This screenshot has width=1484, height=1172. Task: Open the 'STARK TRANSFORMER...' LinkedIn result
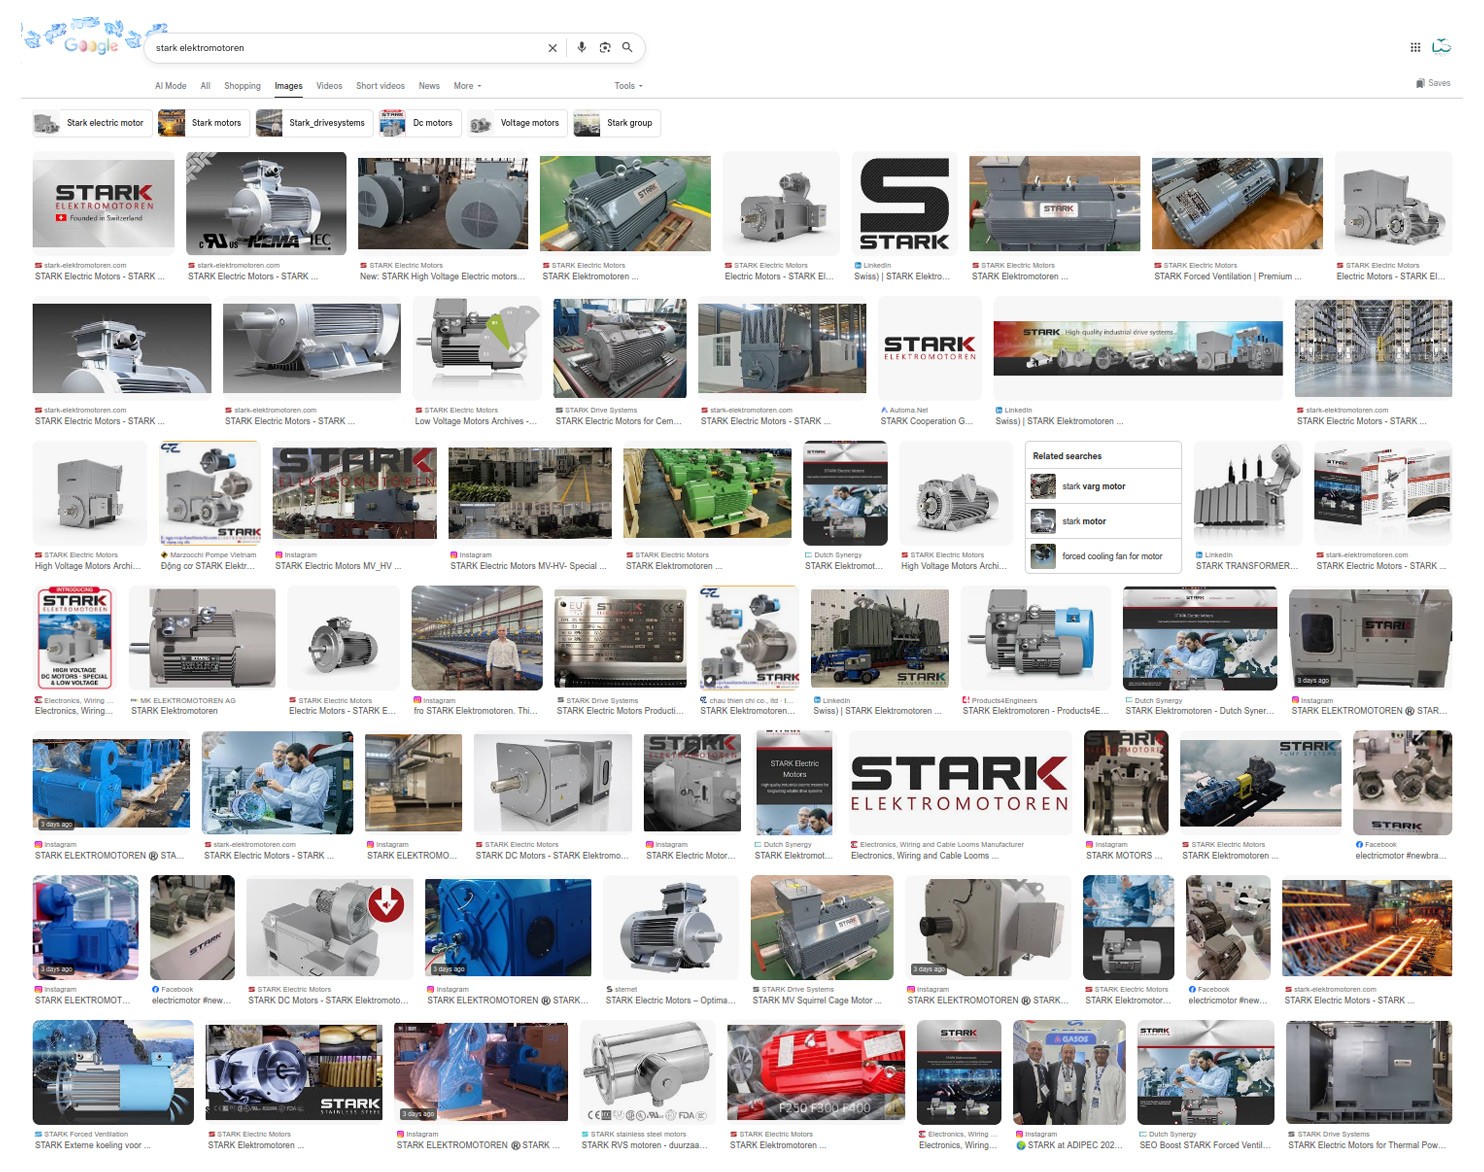tap(1246, 566)
